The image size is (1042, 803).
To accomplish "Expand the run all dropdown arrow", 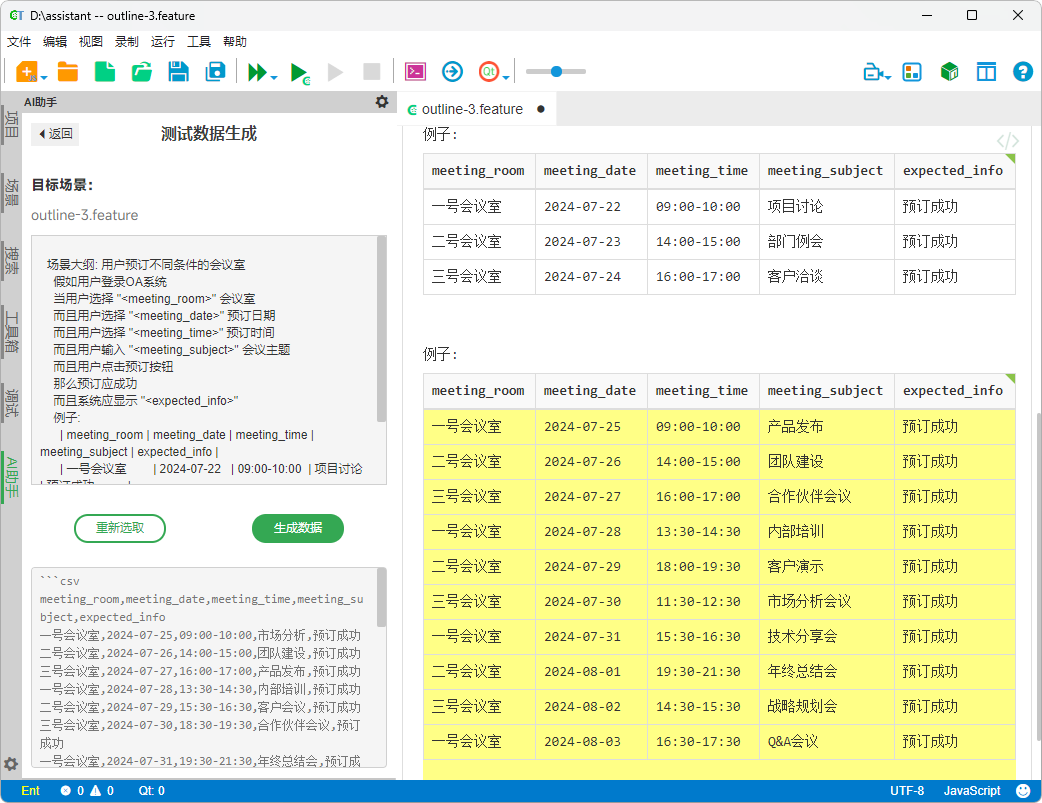I will [x=274, y=78].
